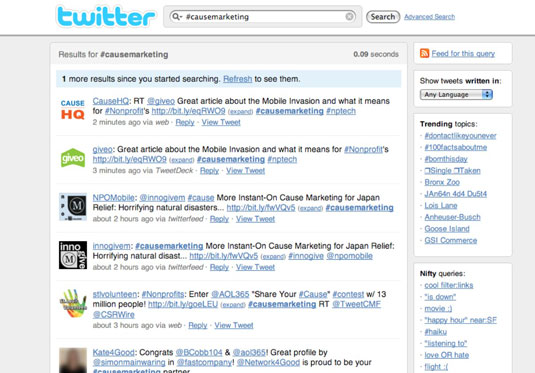
Task: Click the Twitter logo
Action: 106,16
